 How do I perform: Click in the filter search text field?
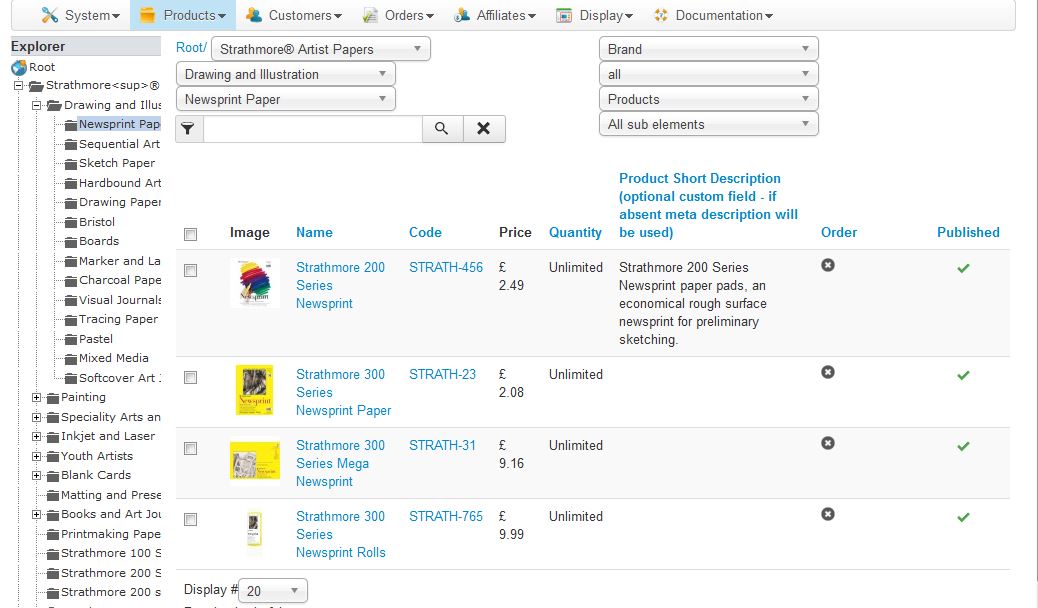pyautogui.click(x=312, y=128)
